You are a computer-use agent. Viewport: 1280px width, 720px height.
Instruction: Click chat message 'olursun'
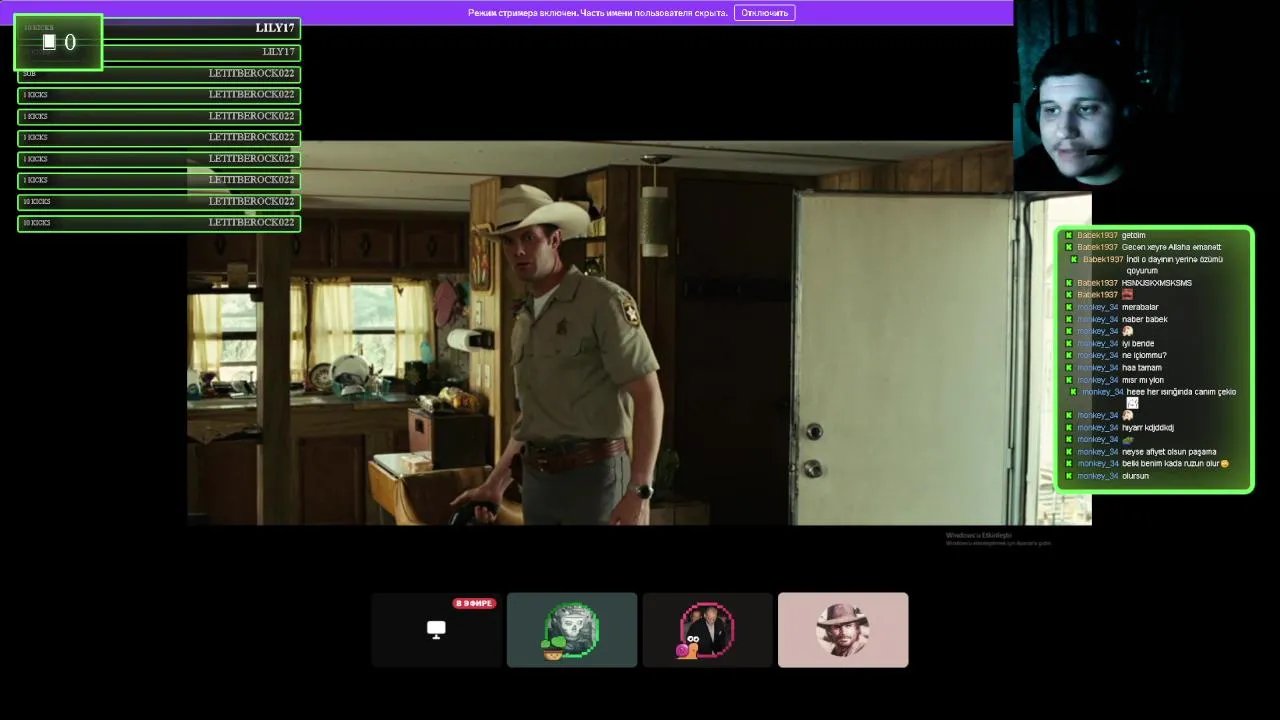(x=1135, y=476)
